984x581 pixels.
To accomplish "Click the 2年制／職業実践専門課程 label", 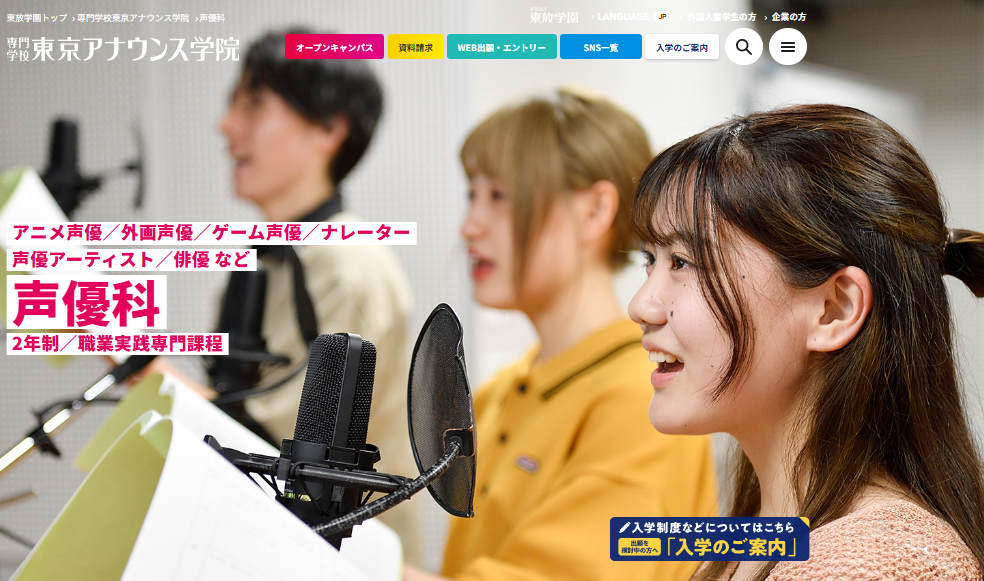I will click(118, 344).
